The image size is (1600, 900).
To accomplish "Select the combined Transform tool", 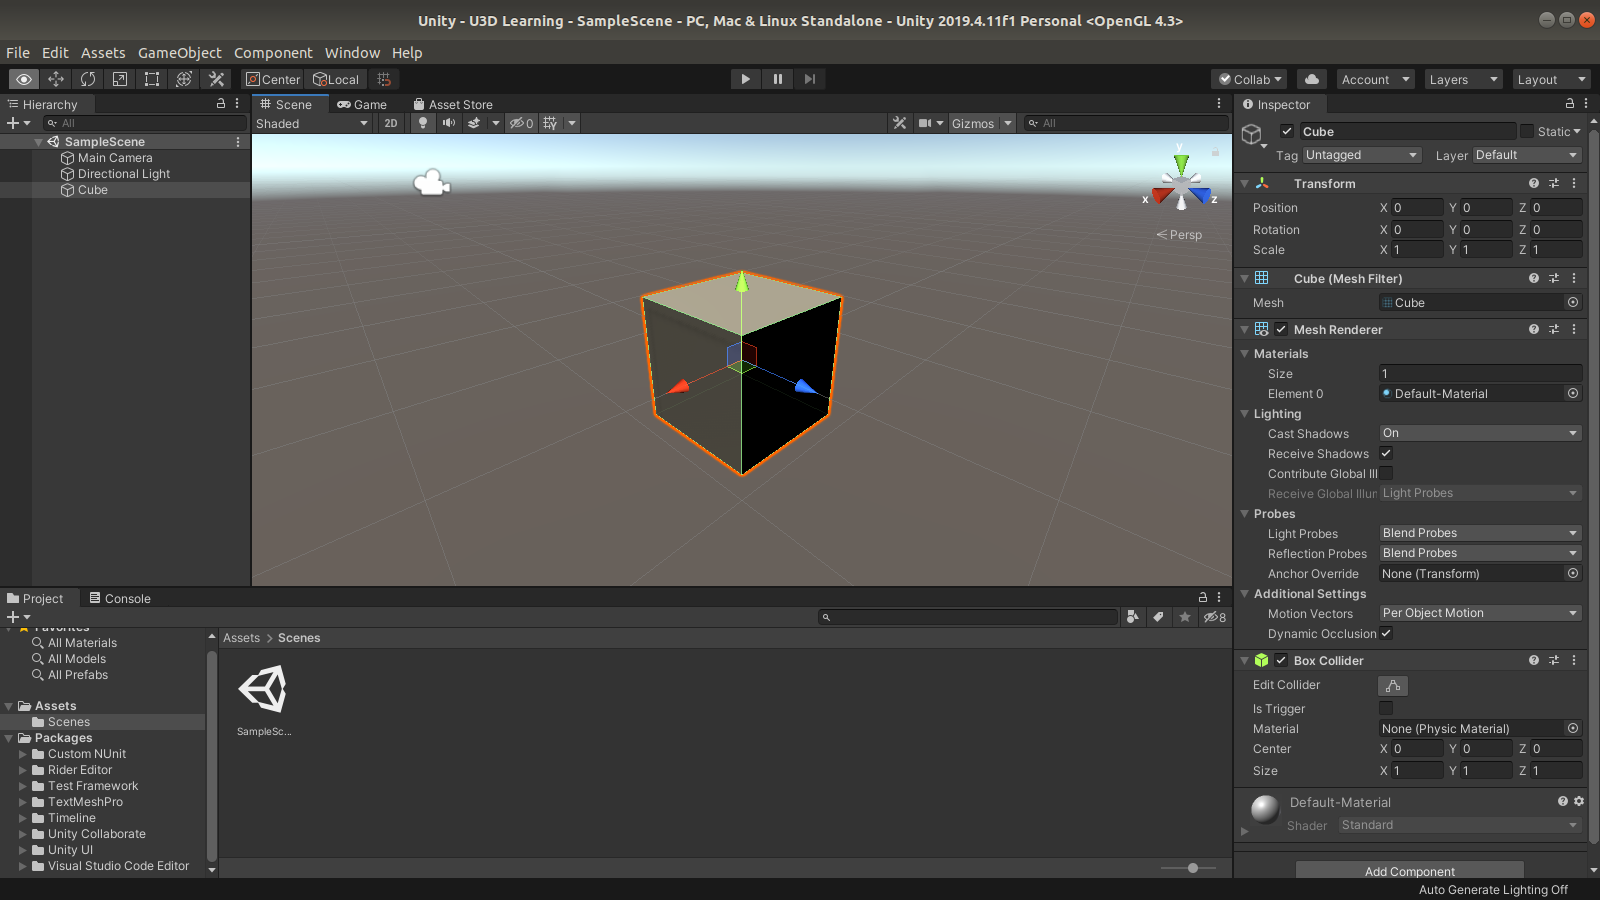I will (x=184, y=79).
